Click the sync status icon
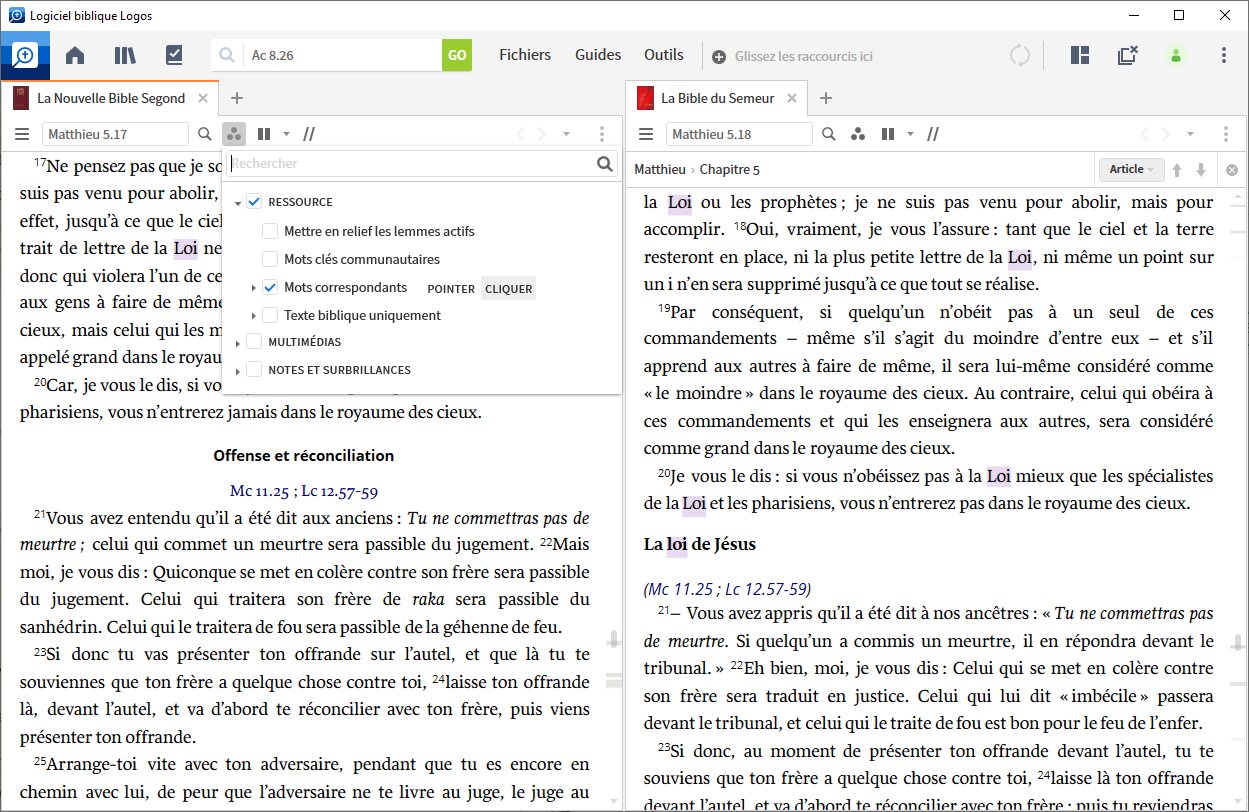The width and height of the screenshot is (1249, 812). (1020, 56)
